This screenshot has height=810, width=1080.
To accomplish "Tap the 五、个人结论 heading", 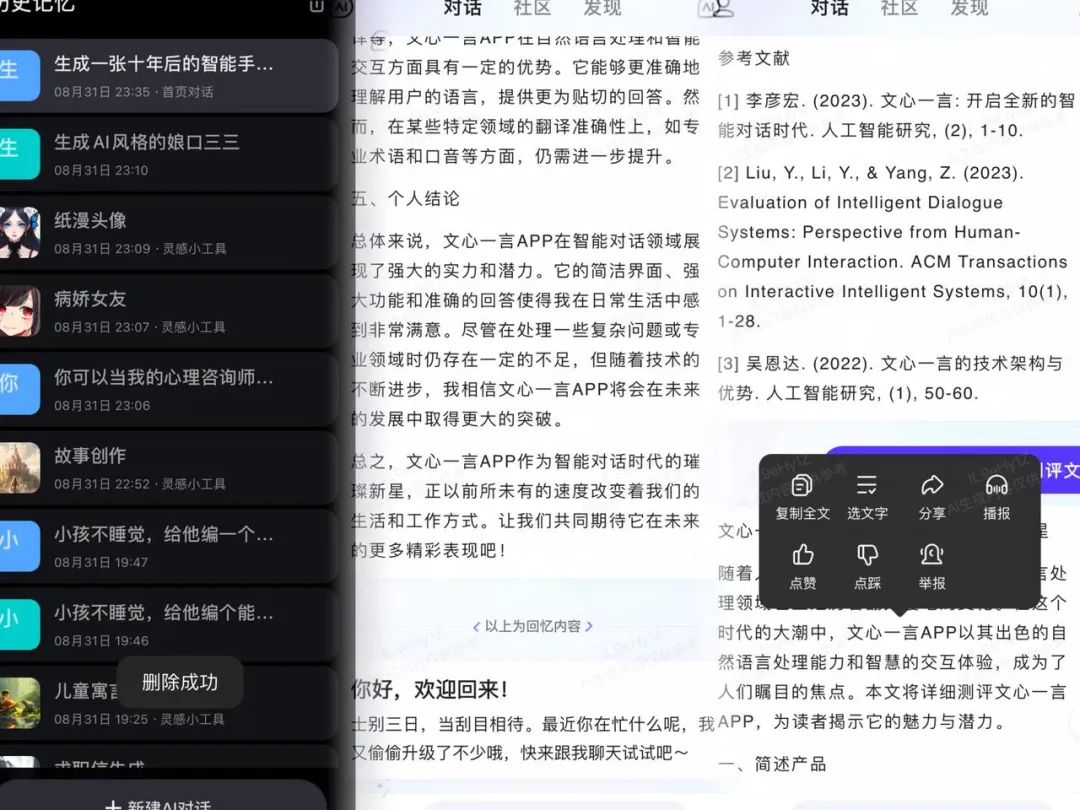I will tap(405, 199).
